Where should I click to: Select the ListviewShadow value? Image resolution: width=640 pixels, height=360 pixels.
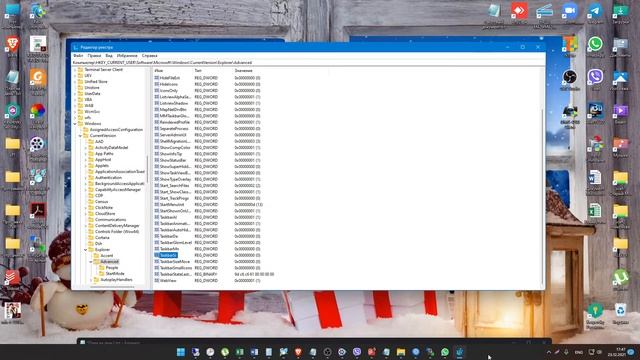point(174,103)
